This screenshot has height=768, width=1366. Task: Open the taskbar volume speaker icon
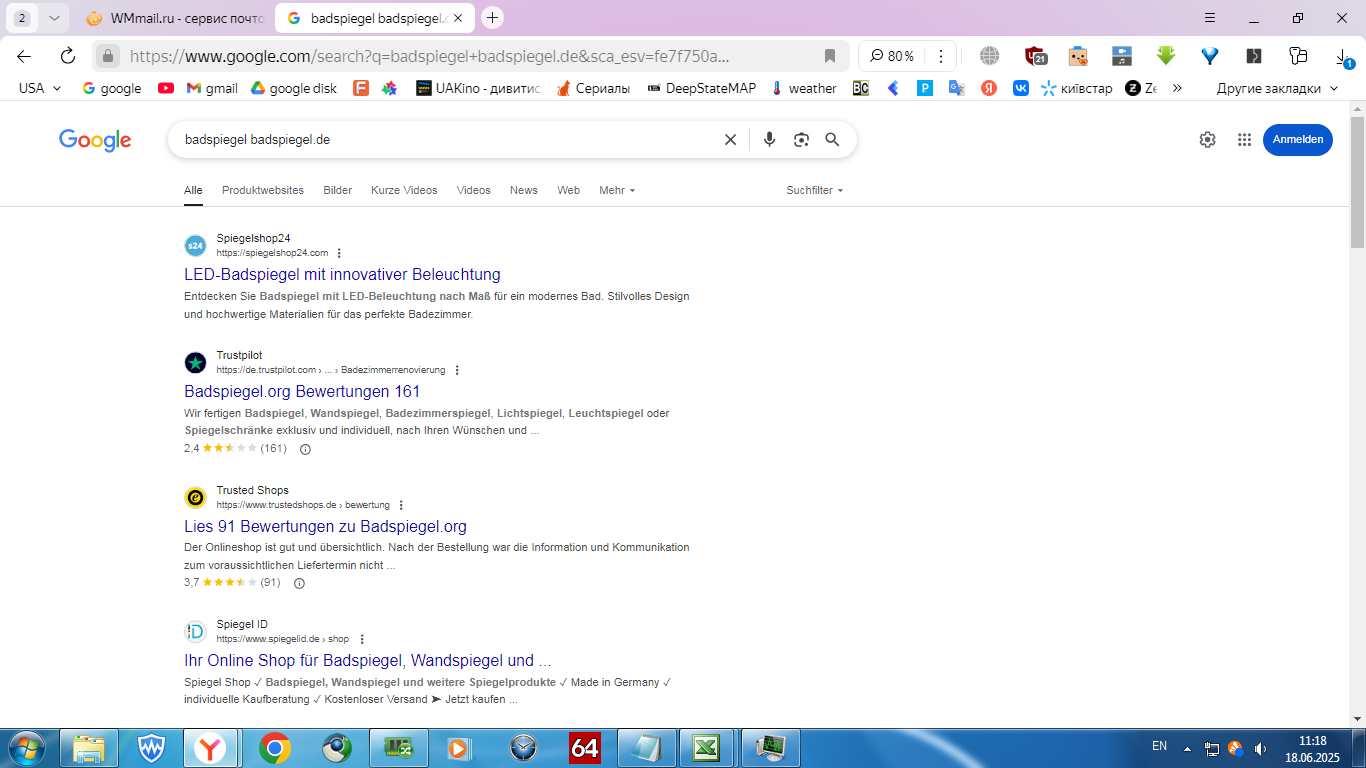1260,748
